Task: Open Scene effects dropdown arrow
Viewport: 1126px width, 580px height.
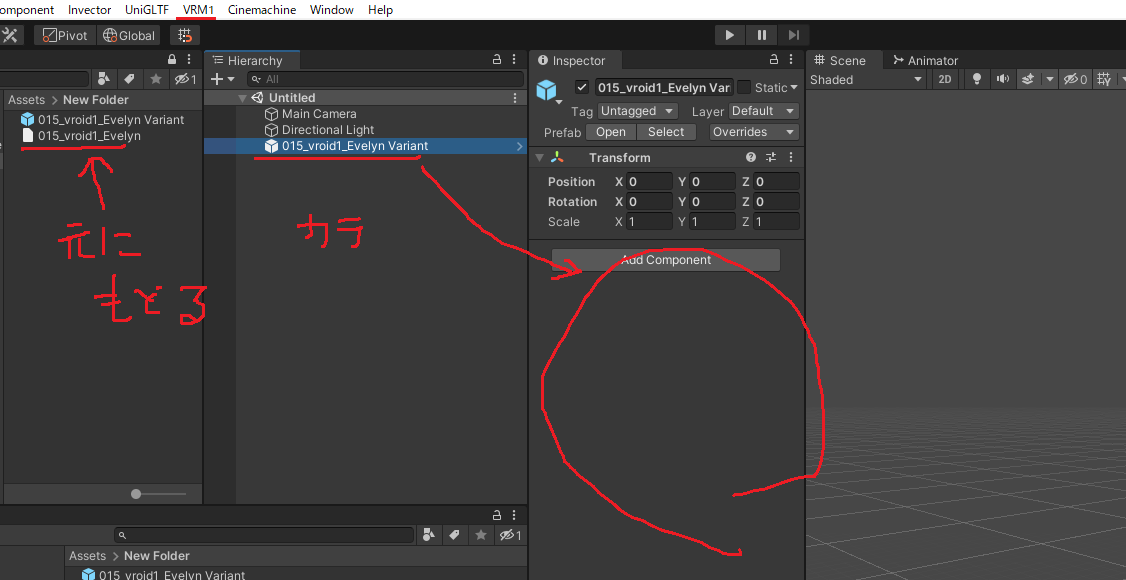Action: coord(1050,80)
